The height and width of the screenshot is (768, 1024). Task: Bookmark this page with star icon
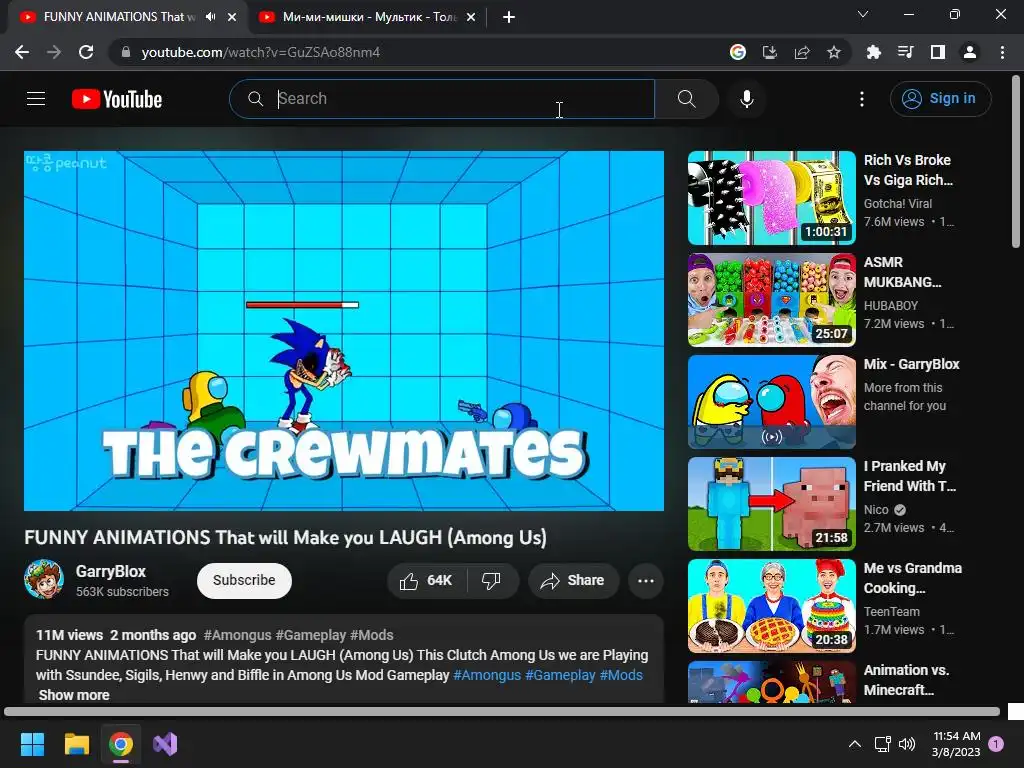(x=834, y=52)
